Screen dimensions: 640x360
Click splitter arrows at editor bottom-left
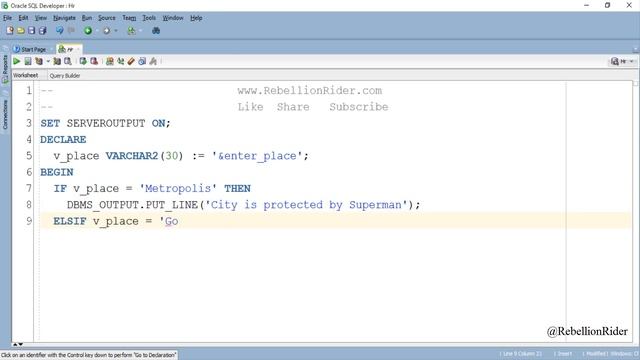tap(17, 344)
